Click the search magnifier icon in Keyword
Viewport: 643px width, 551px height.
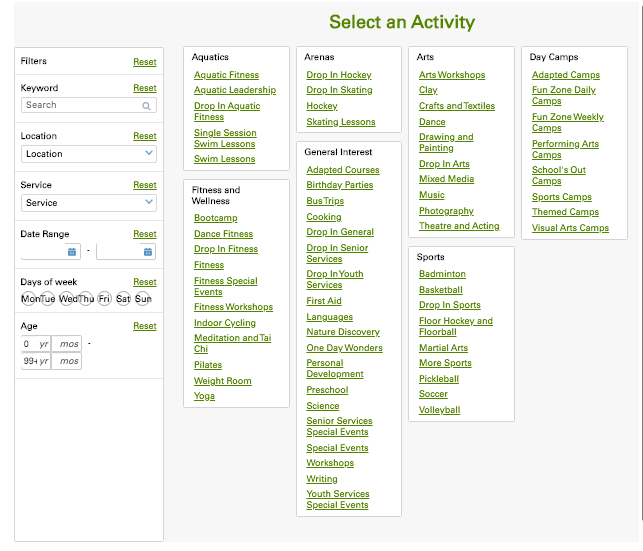[x=147, y=105]
